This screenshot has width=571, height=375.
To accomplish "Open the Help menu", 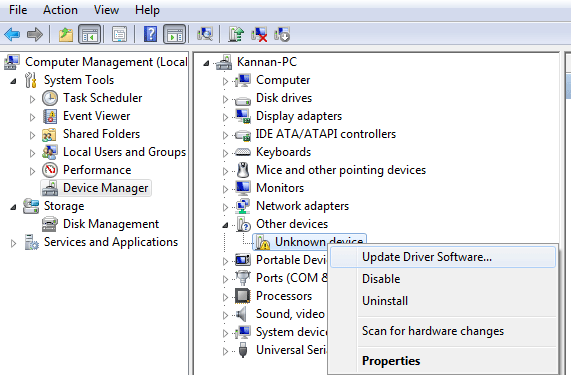I will point(147,10).
